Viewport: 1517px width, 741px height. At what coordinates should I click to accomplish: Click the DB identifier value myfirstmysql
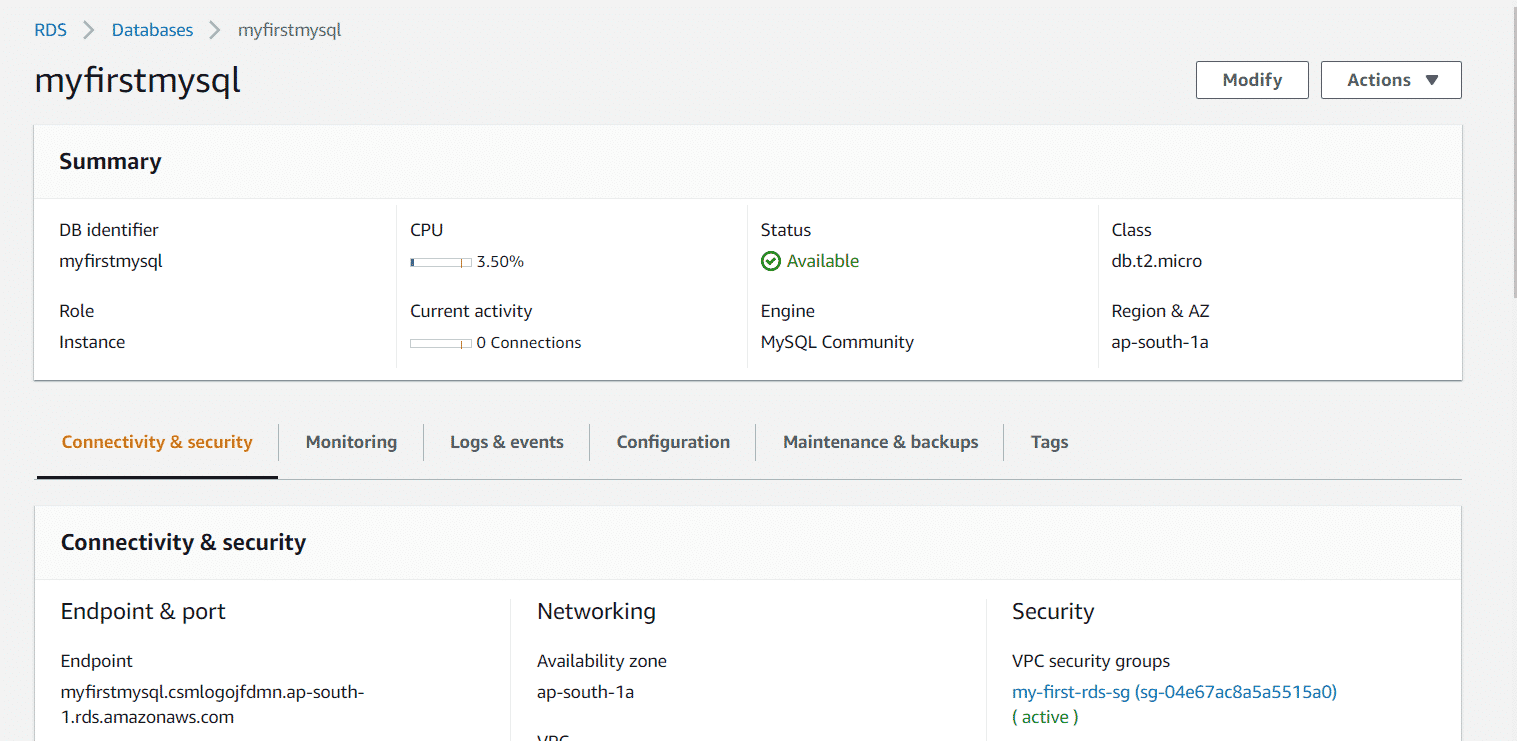110,261
